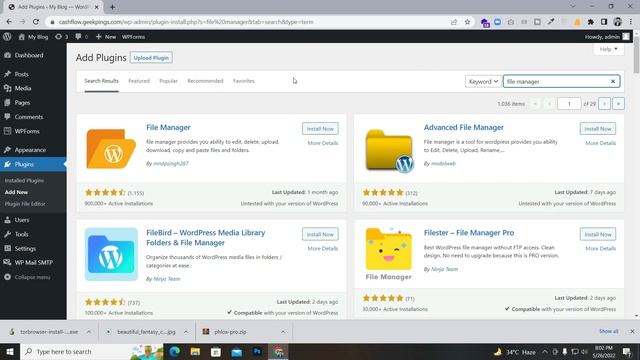Jump to the last page of results

[x=618, y=104]
